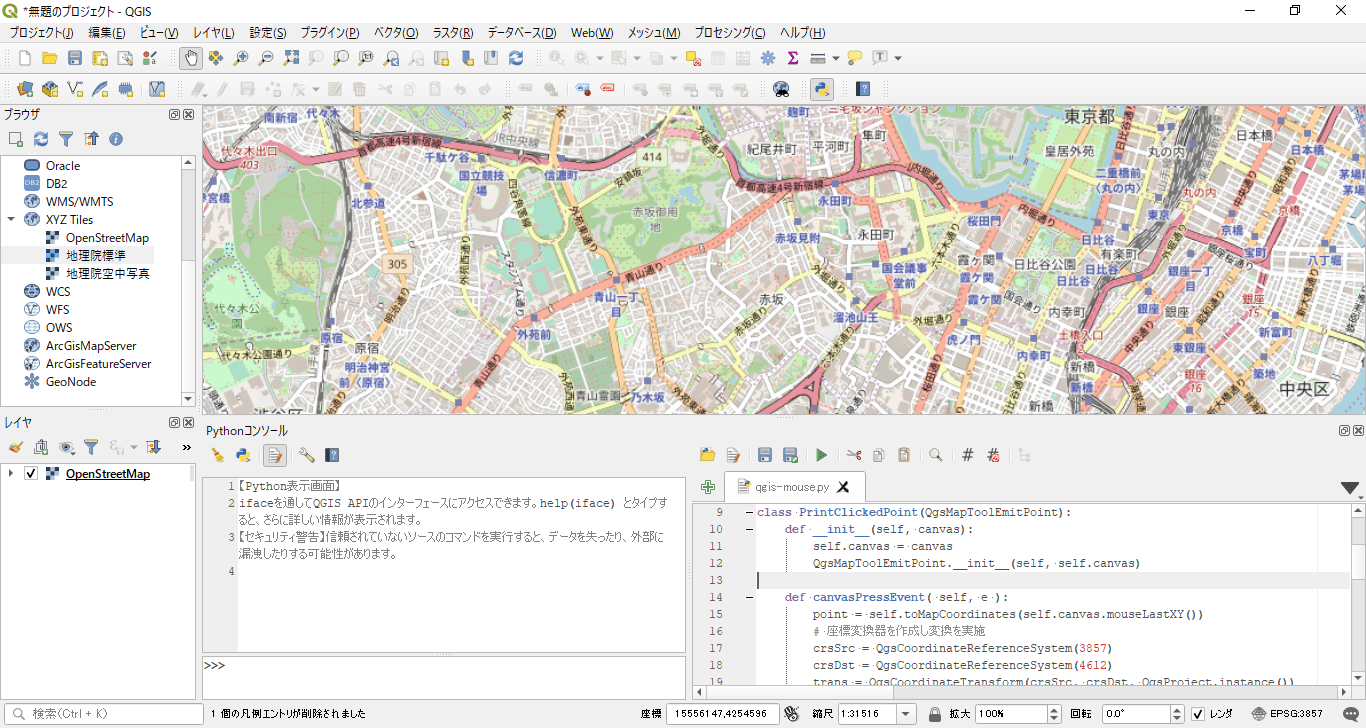Select the 地理院標準 XYZ tile entry
Screen dimensions: 1366x728
(x=95, y=256)
